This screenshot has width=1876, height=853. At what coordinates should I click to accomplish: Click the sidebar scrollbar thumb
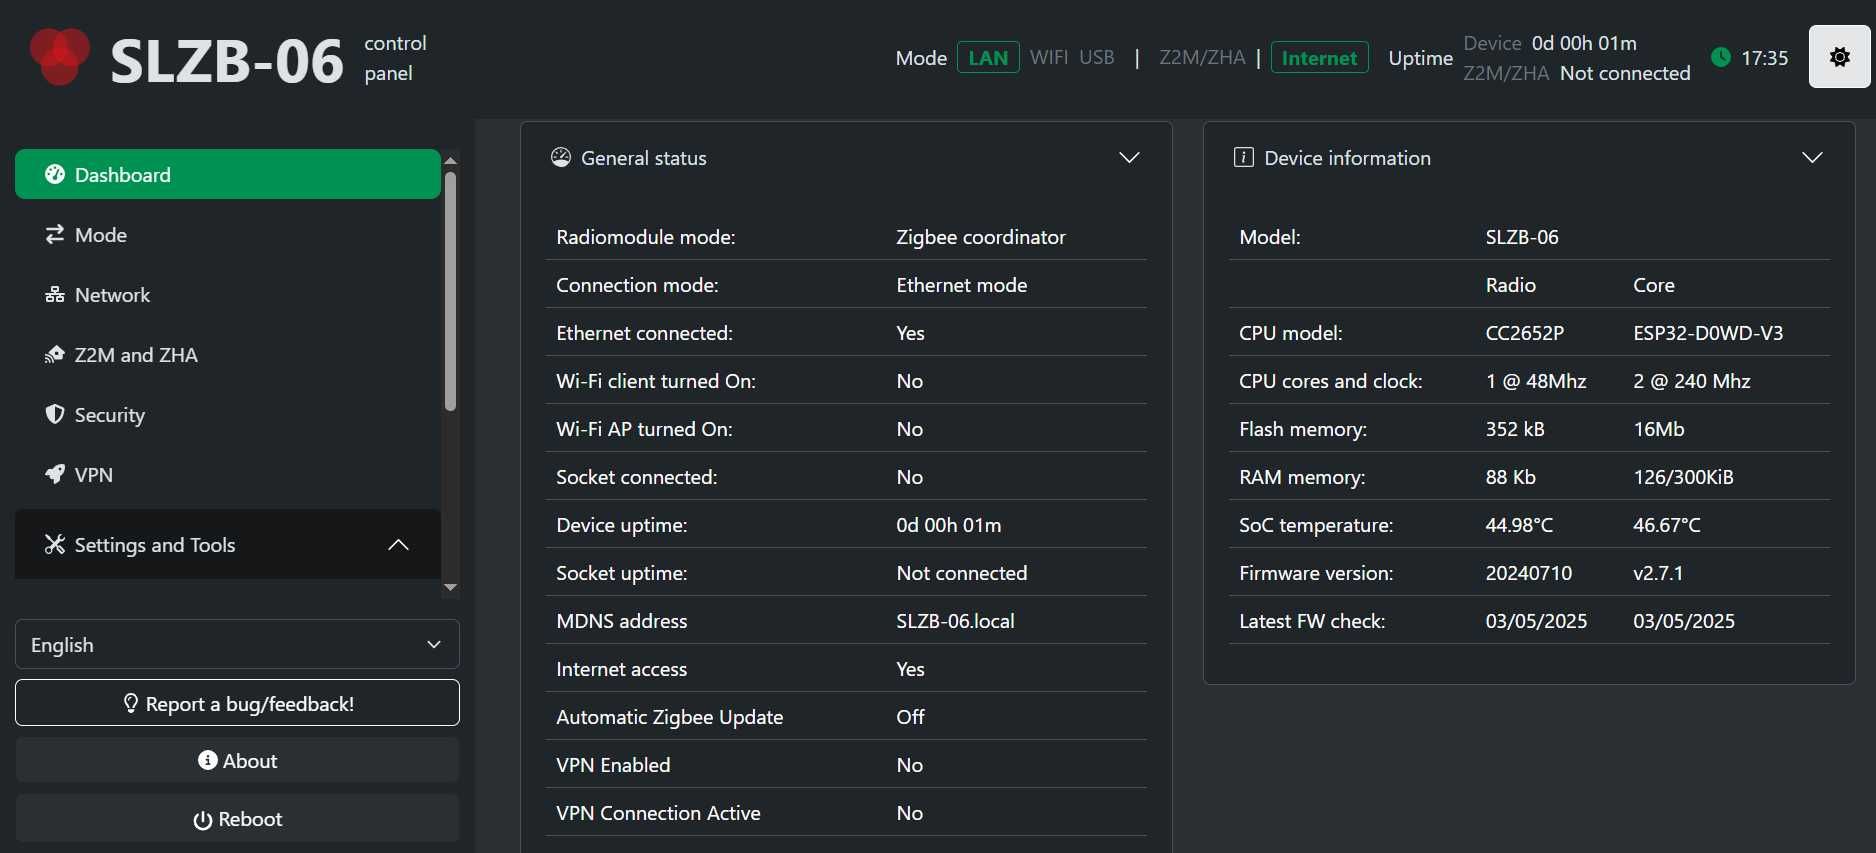click(450, 291)
